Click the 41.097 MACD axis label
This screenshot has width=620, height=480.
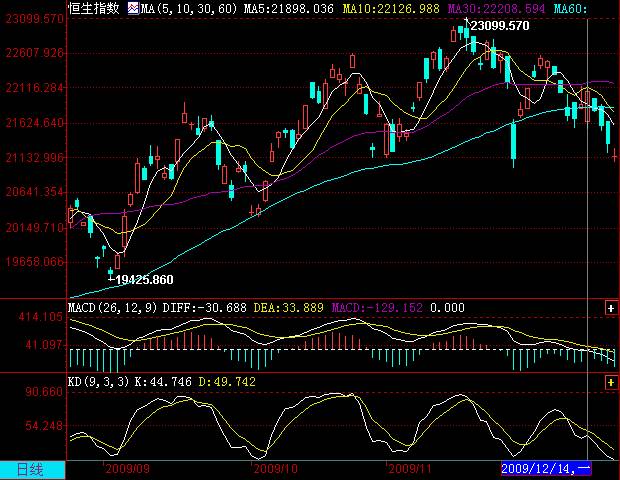coord(43,345)
